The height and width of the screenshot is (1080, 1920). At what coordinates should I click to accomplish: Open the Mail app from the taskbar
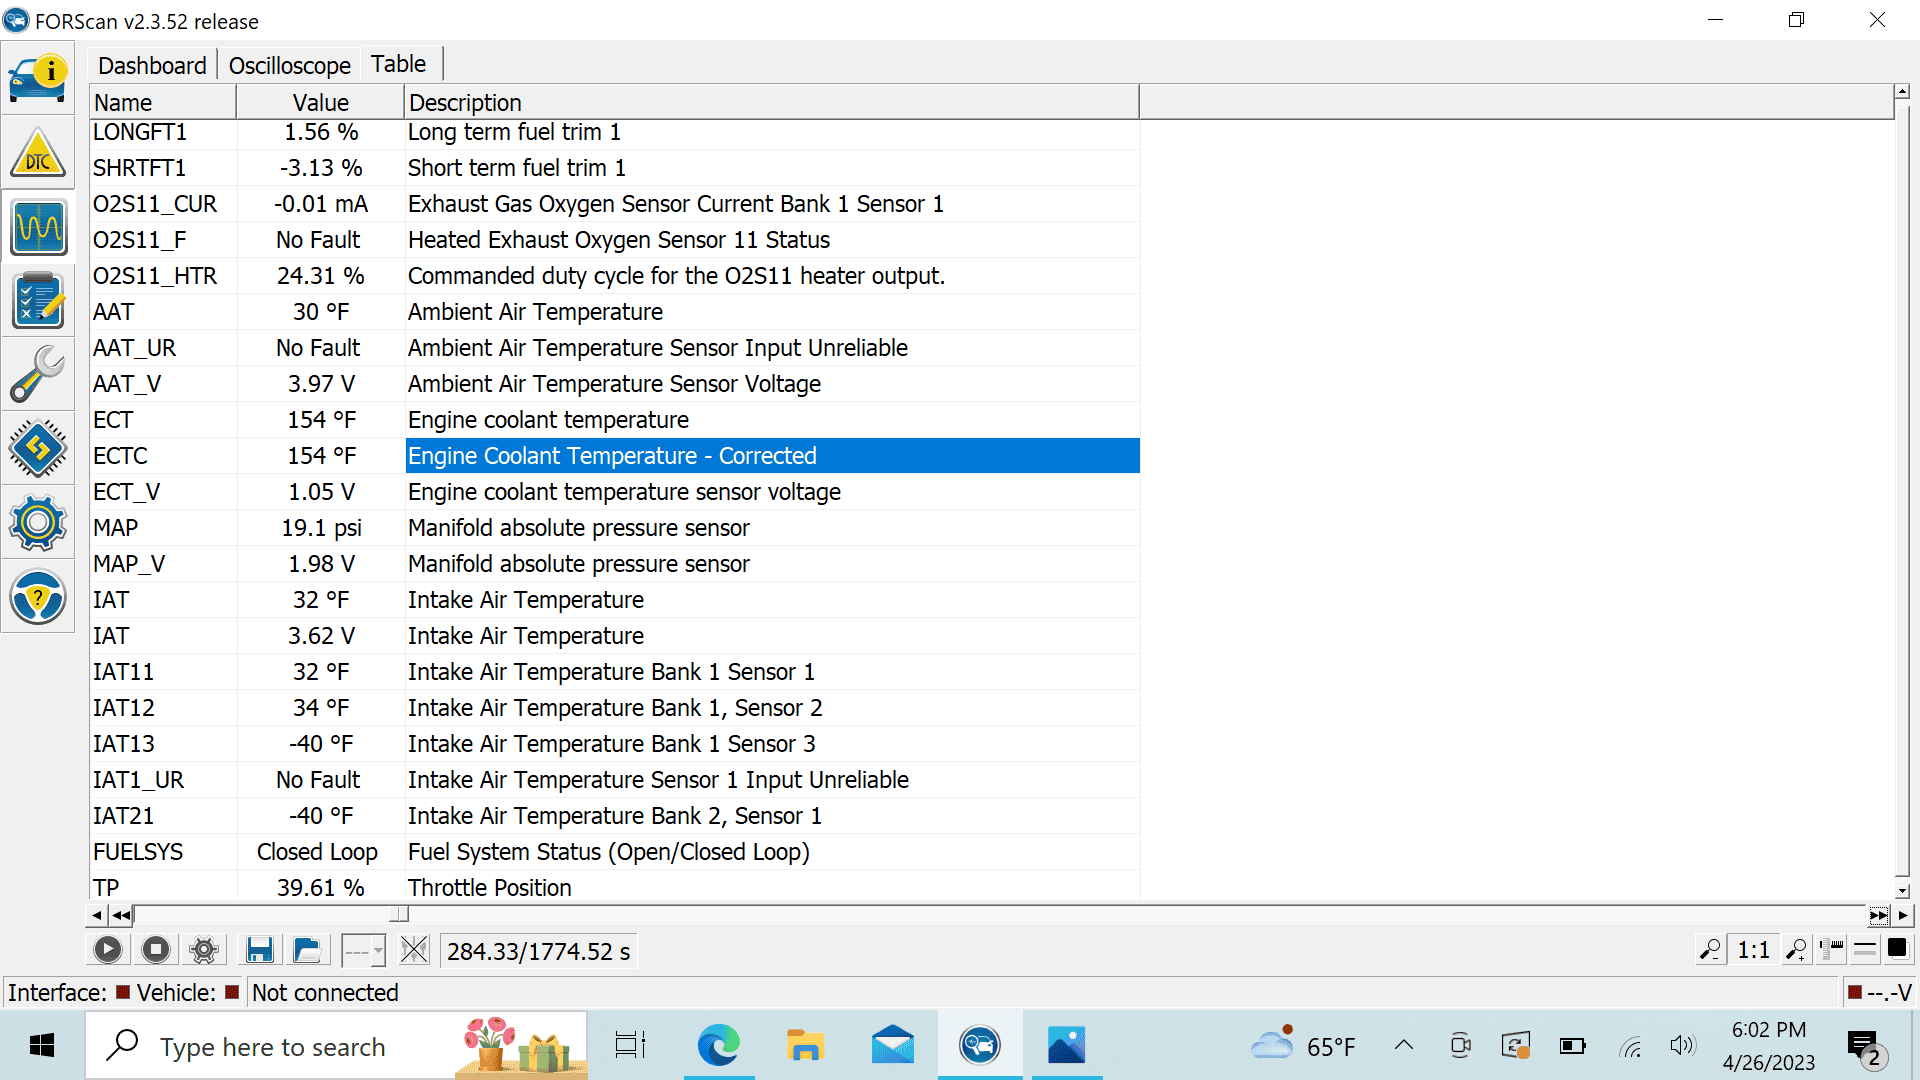click(x=892, y=1046)
